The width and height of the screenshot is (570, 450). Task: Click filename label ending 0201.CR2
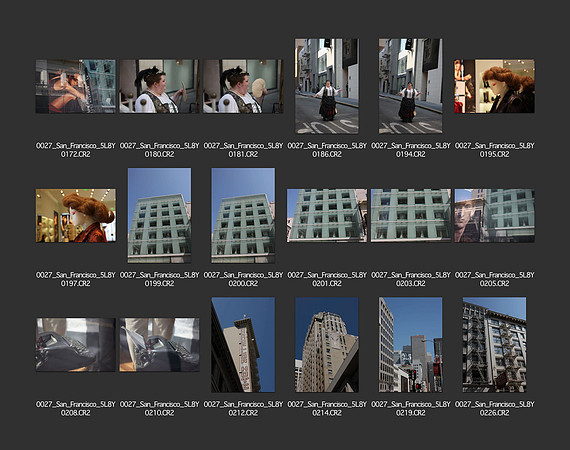click(327, 279)
